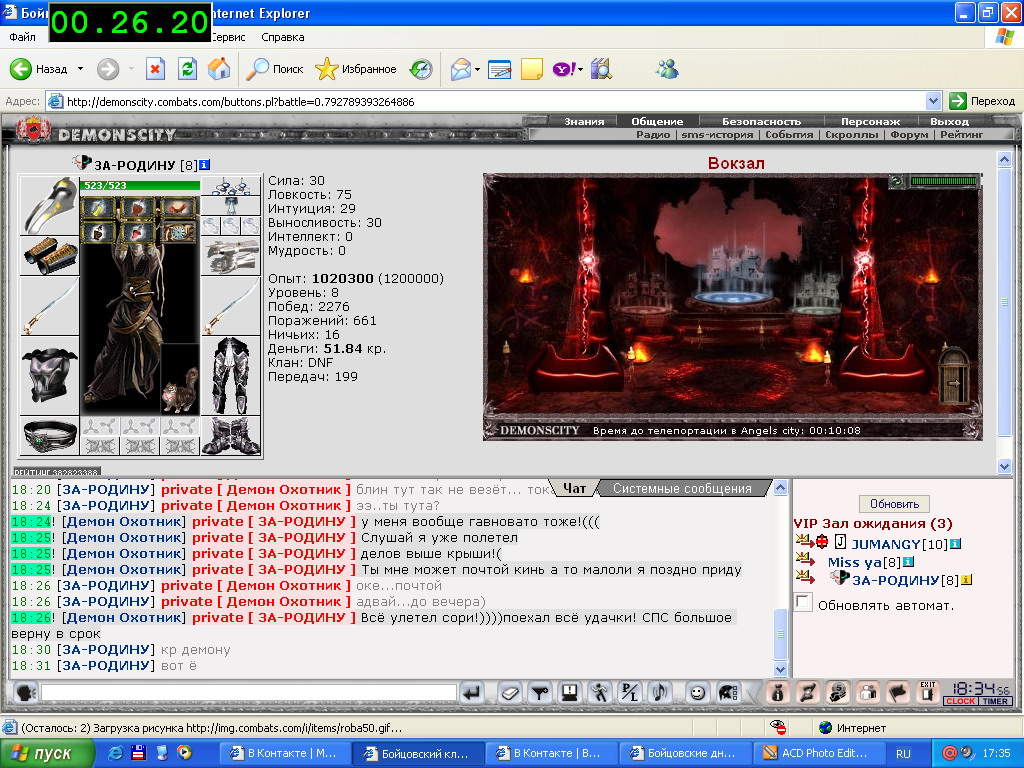Click the chat message input field
Screen dimensions: 1024x768
[249, 693]
